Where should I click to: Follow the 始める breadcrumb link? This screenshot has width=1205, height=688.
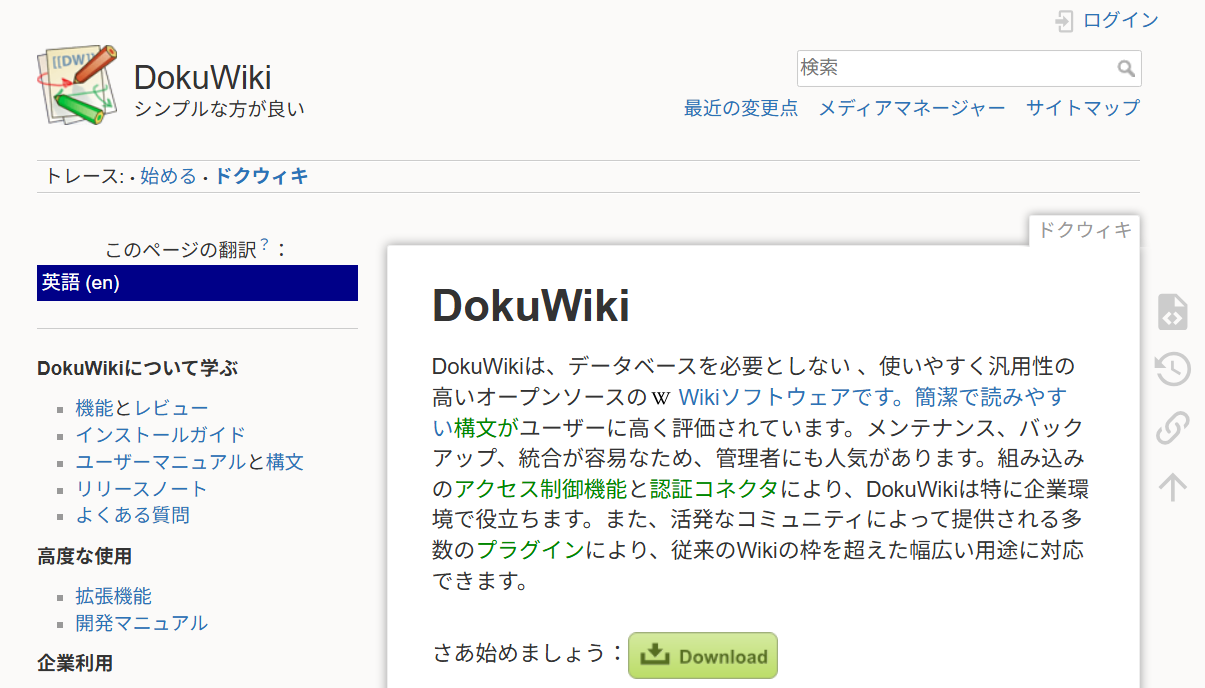[x=168, y=176]
